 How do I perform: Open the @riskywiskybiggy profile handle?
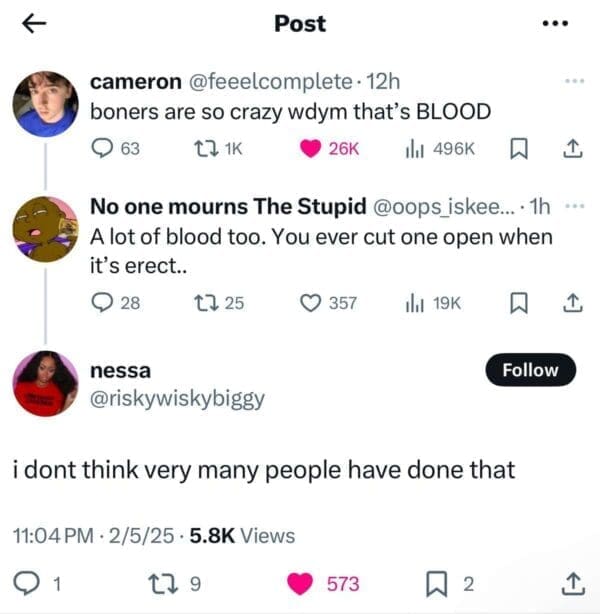pos(177,398)
